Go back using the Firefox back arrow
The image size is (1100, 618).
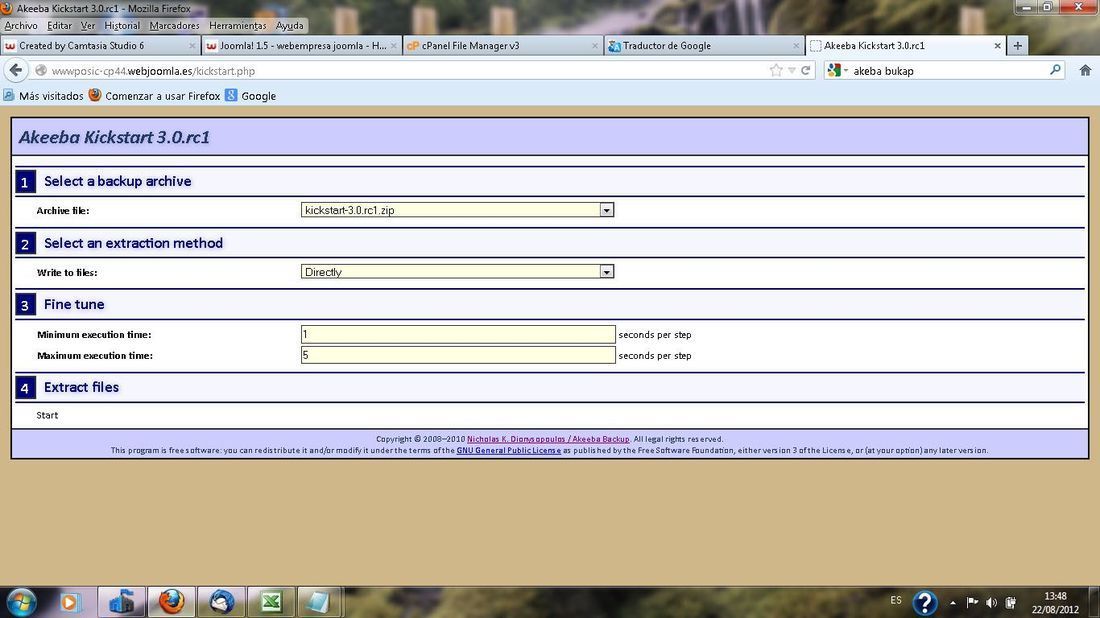[x=16, y=70]
